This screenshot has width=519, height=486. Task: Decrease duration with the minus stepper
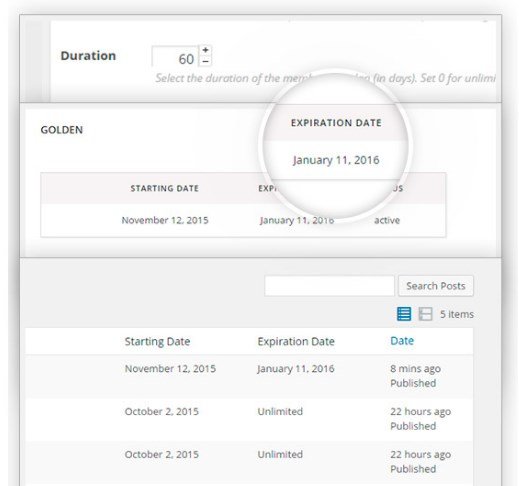coord(205,61)
